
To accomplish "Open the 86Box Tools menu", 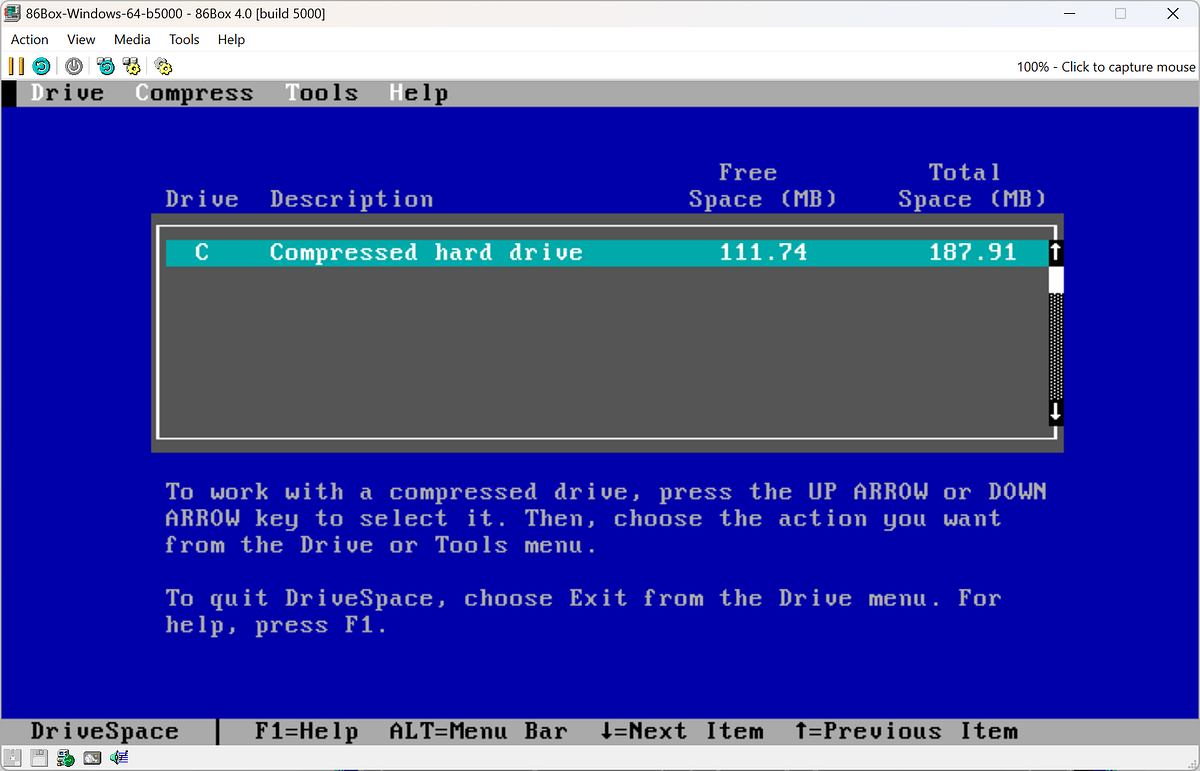I will [184, 39].
